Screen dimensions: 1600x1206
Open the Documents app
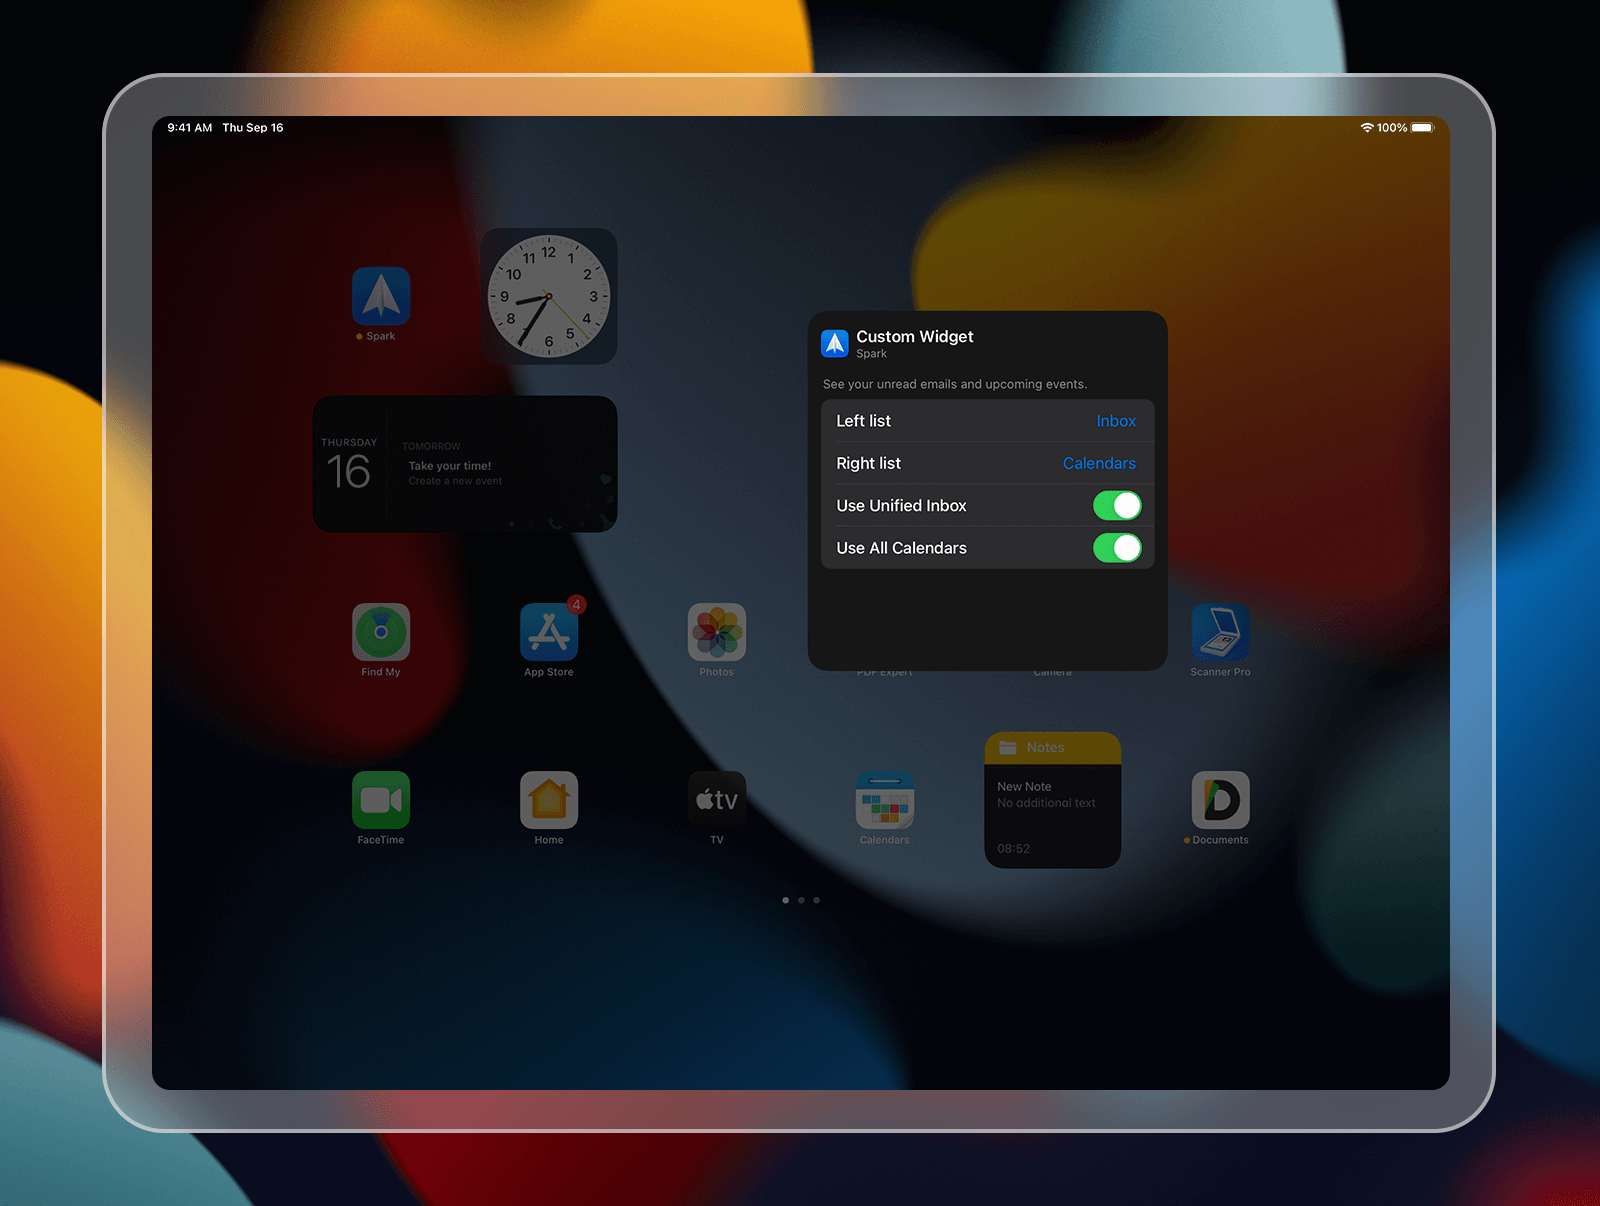tap(1221, 800)
